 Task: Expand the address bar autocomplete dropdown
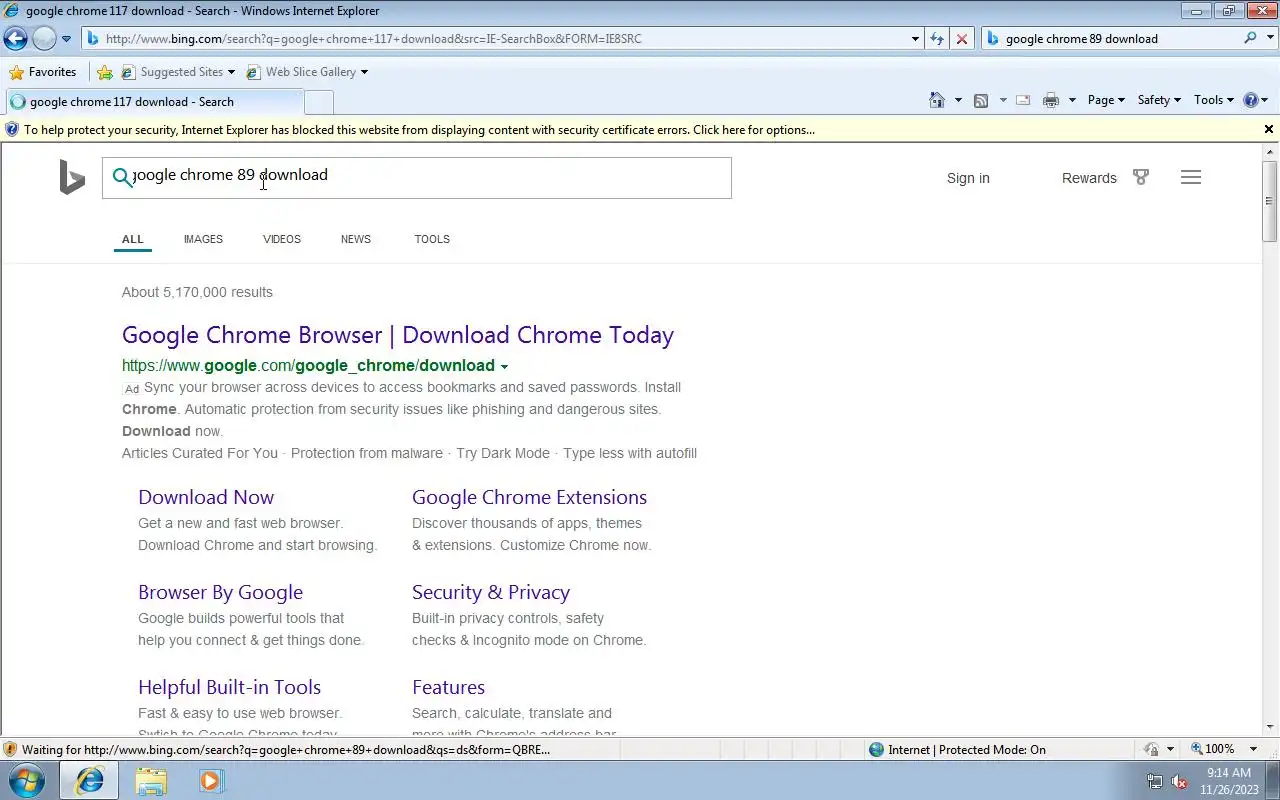click(915, 39)
